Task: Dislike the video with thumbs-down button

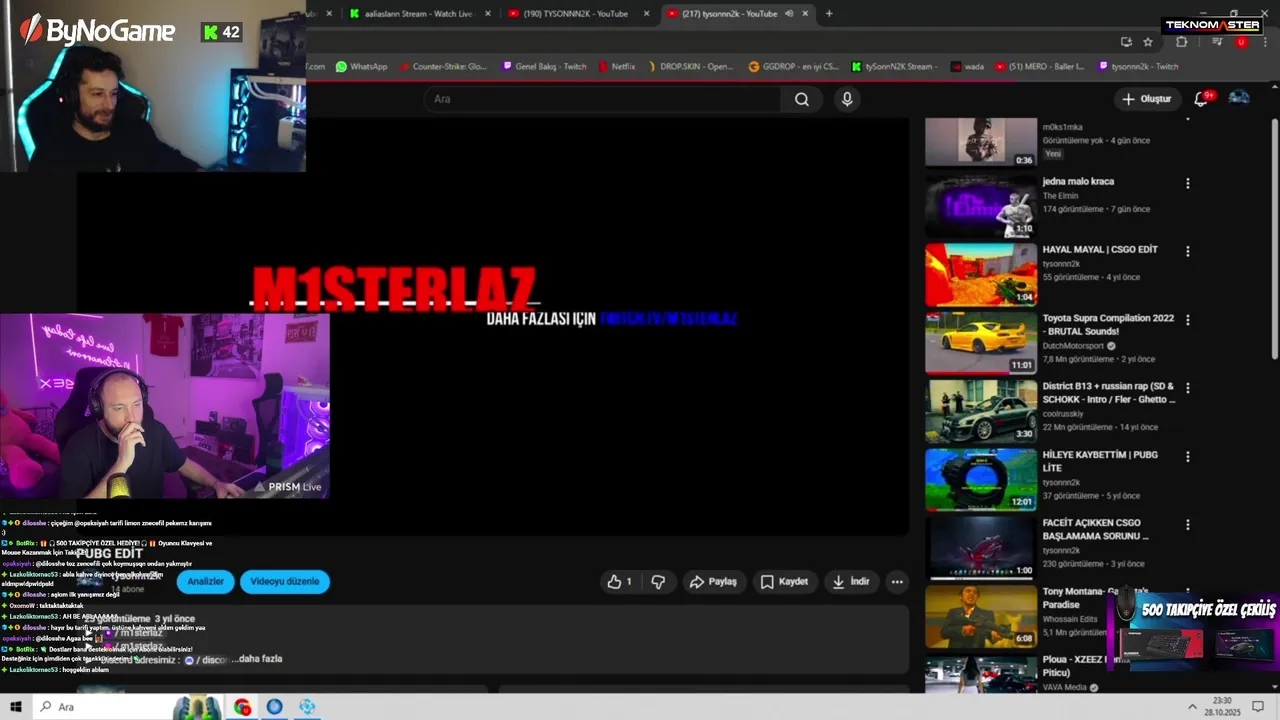Action: point(658,582)
